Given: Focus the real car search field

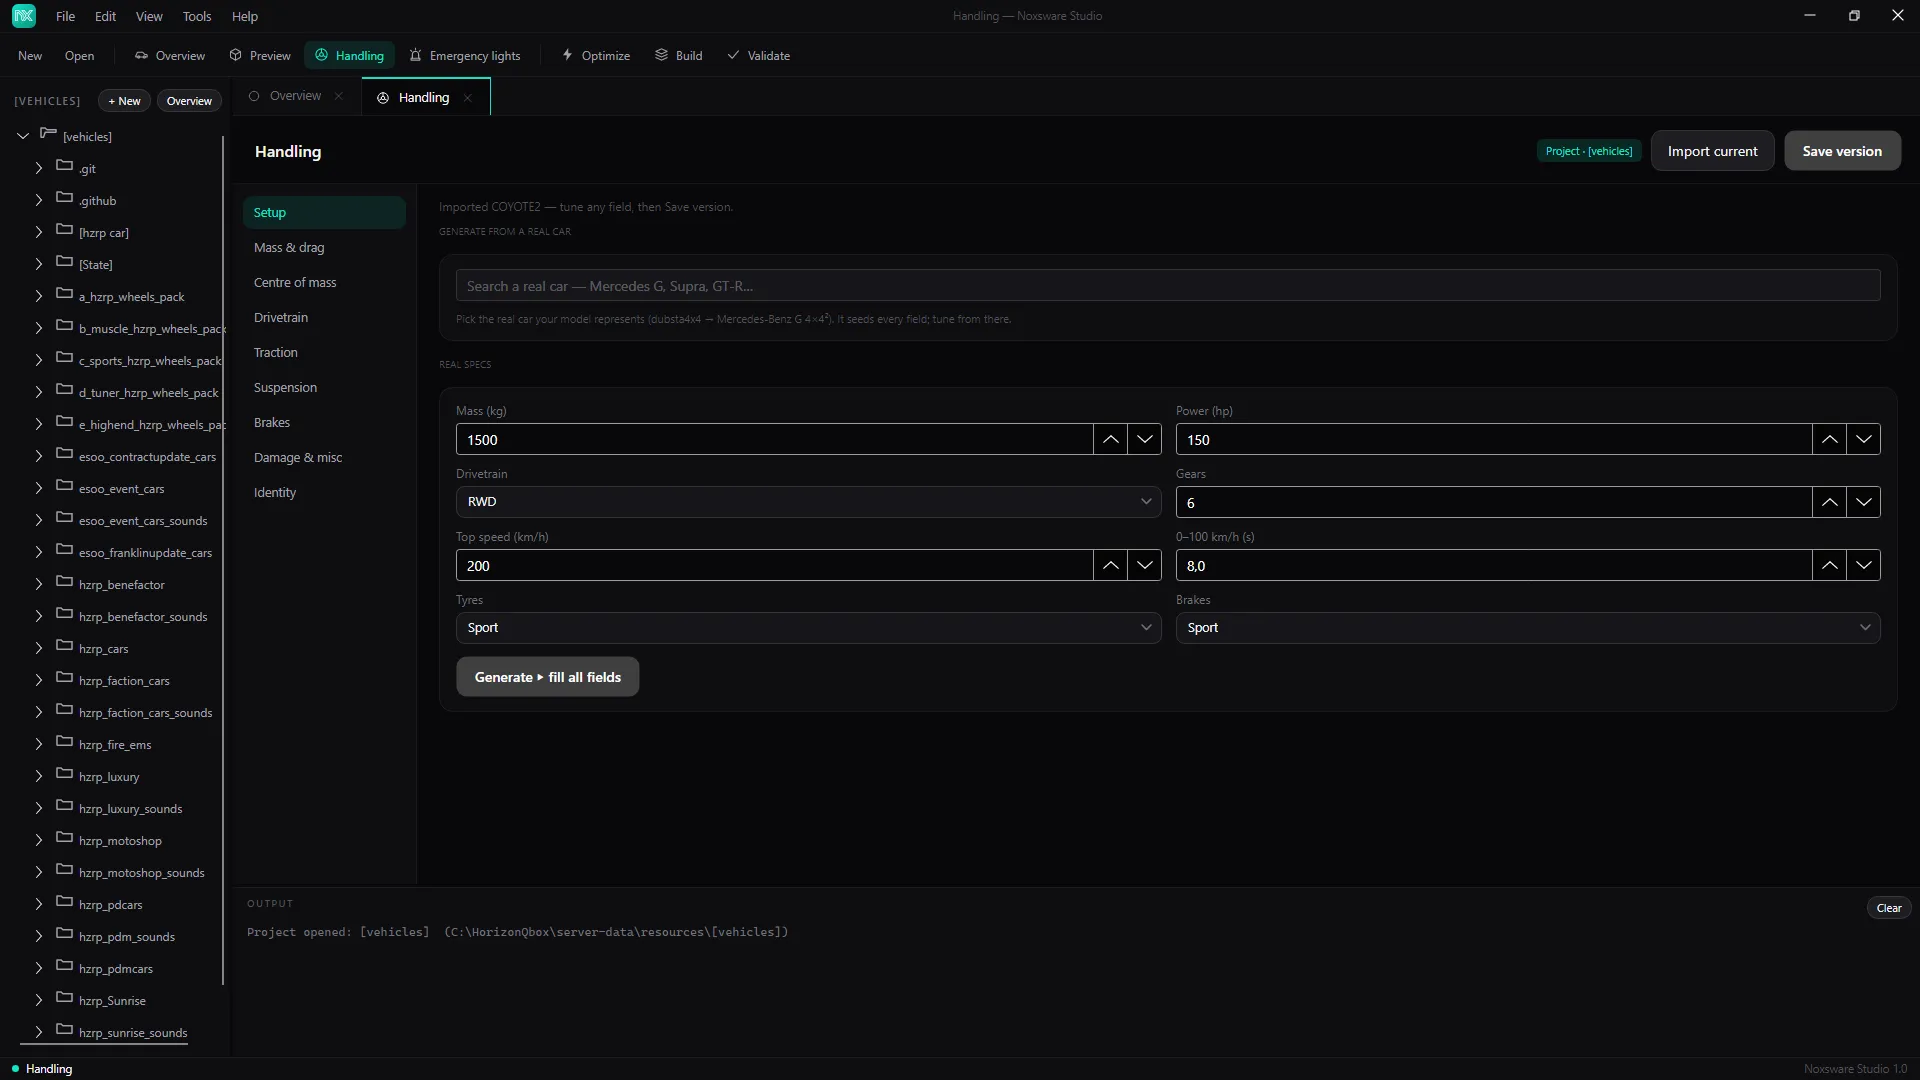Looking at the screenshot, I should pos(1168,286).
